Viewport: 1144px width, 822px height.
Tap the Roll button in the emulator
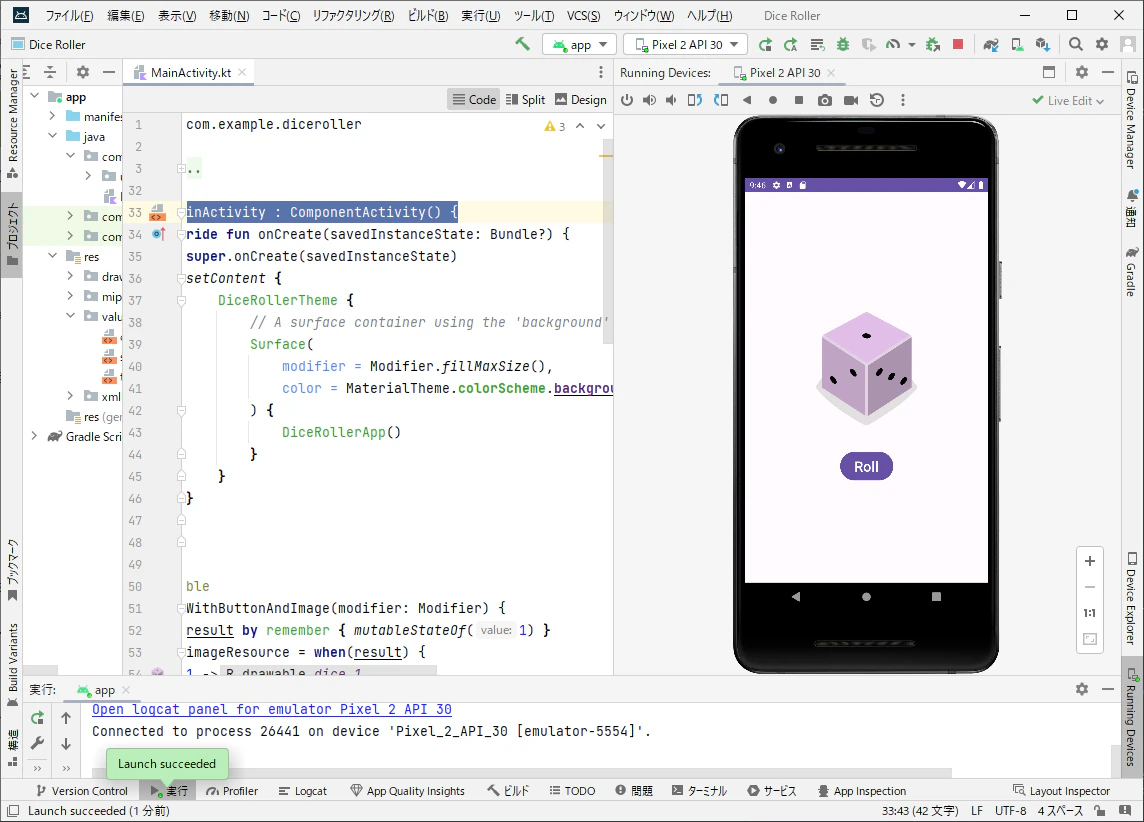click(866, 466)
